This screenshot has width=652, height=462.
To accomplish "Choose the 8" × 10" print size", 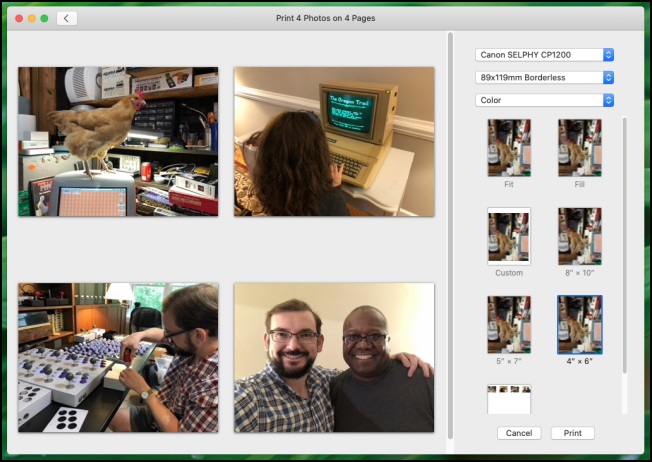I will 580,236.
